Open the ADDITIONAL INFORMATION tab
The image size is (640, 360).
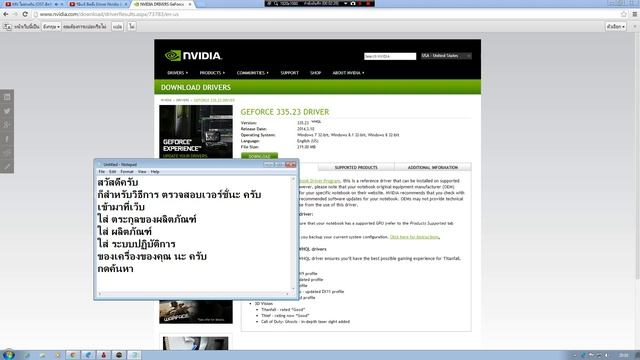[433, 167]
